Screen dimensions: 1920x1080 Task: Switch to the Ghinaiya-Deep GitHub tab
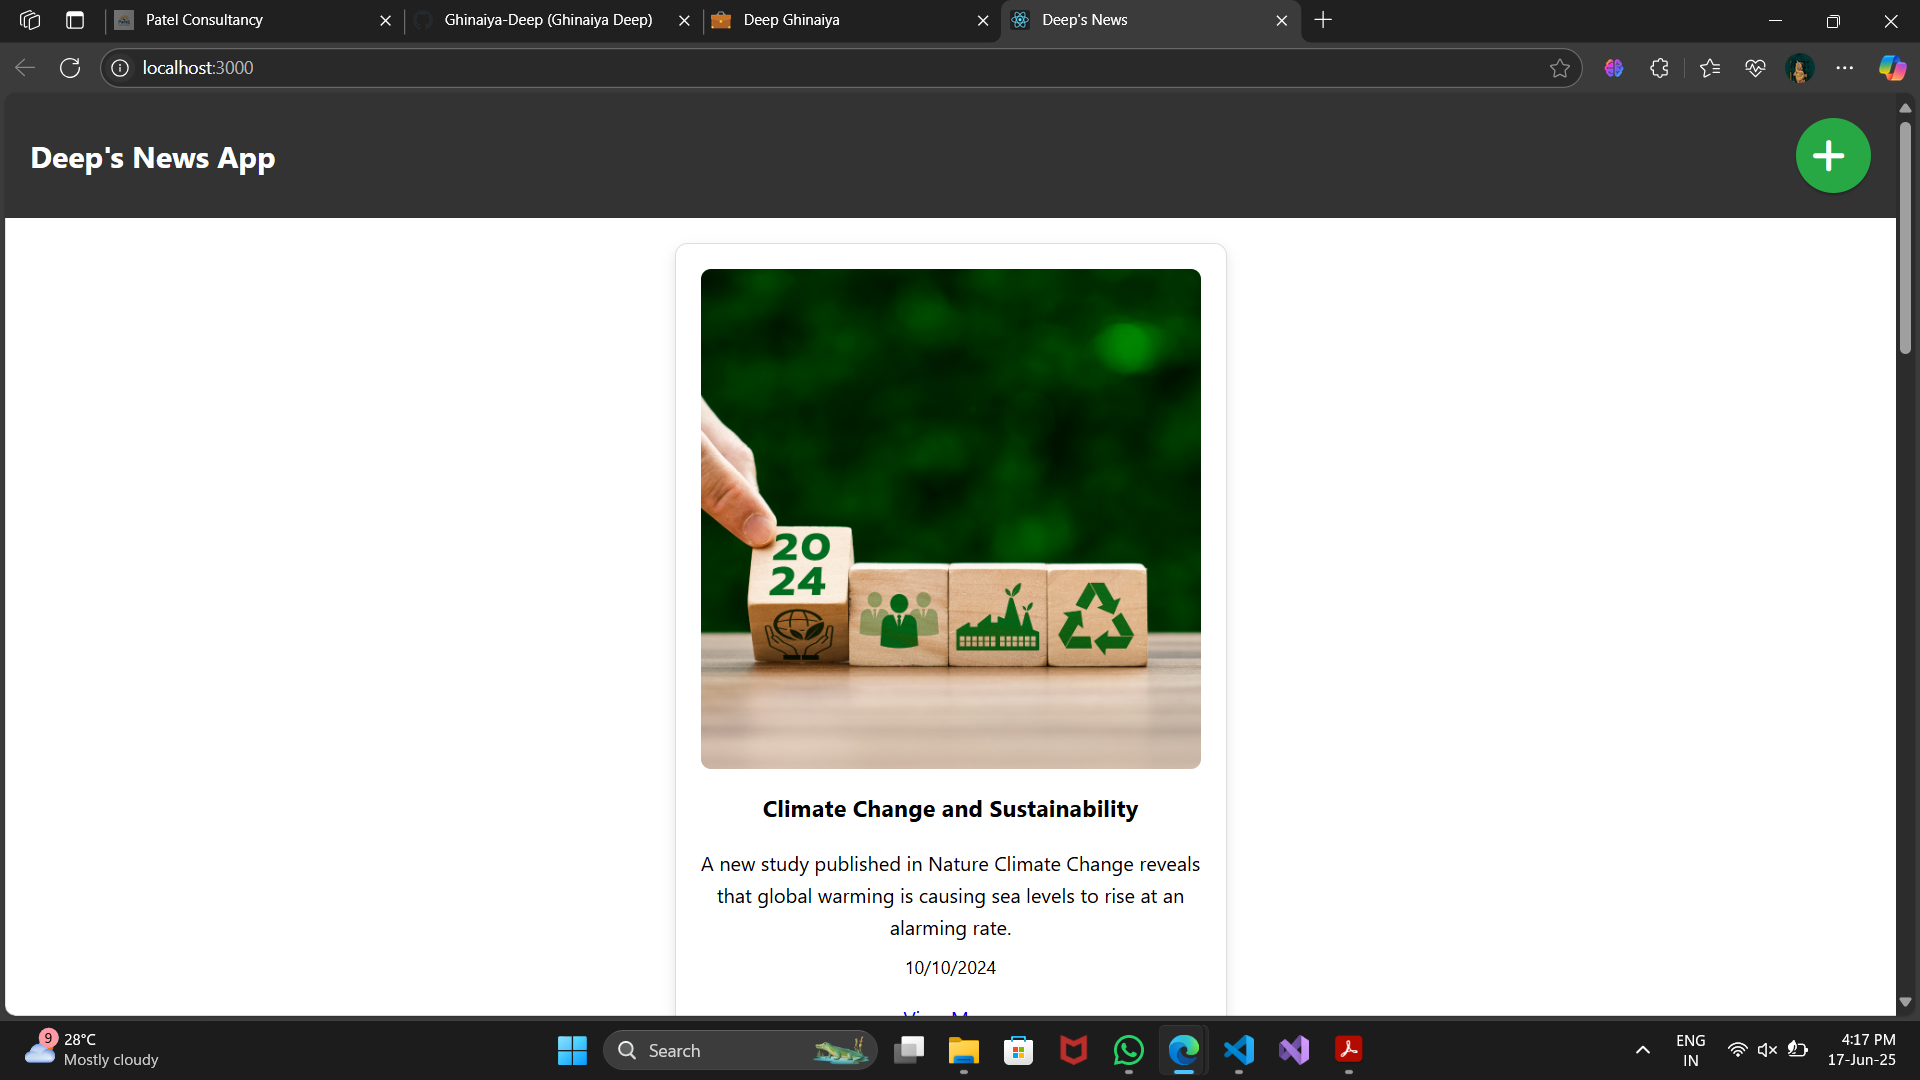click(548, 20)
